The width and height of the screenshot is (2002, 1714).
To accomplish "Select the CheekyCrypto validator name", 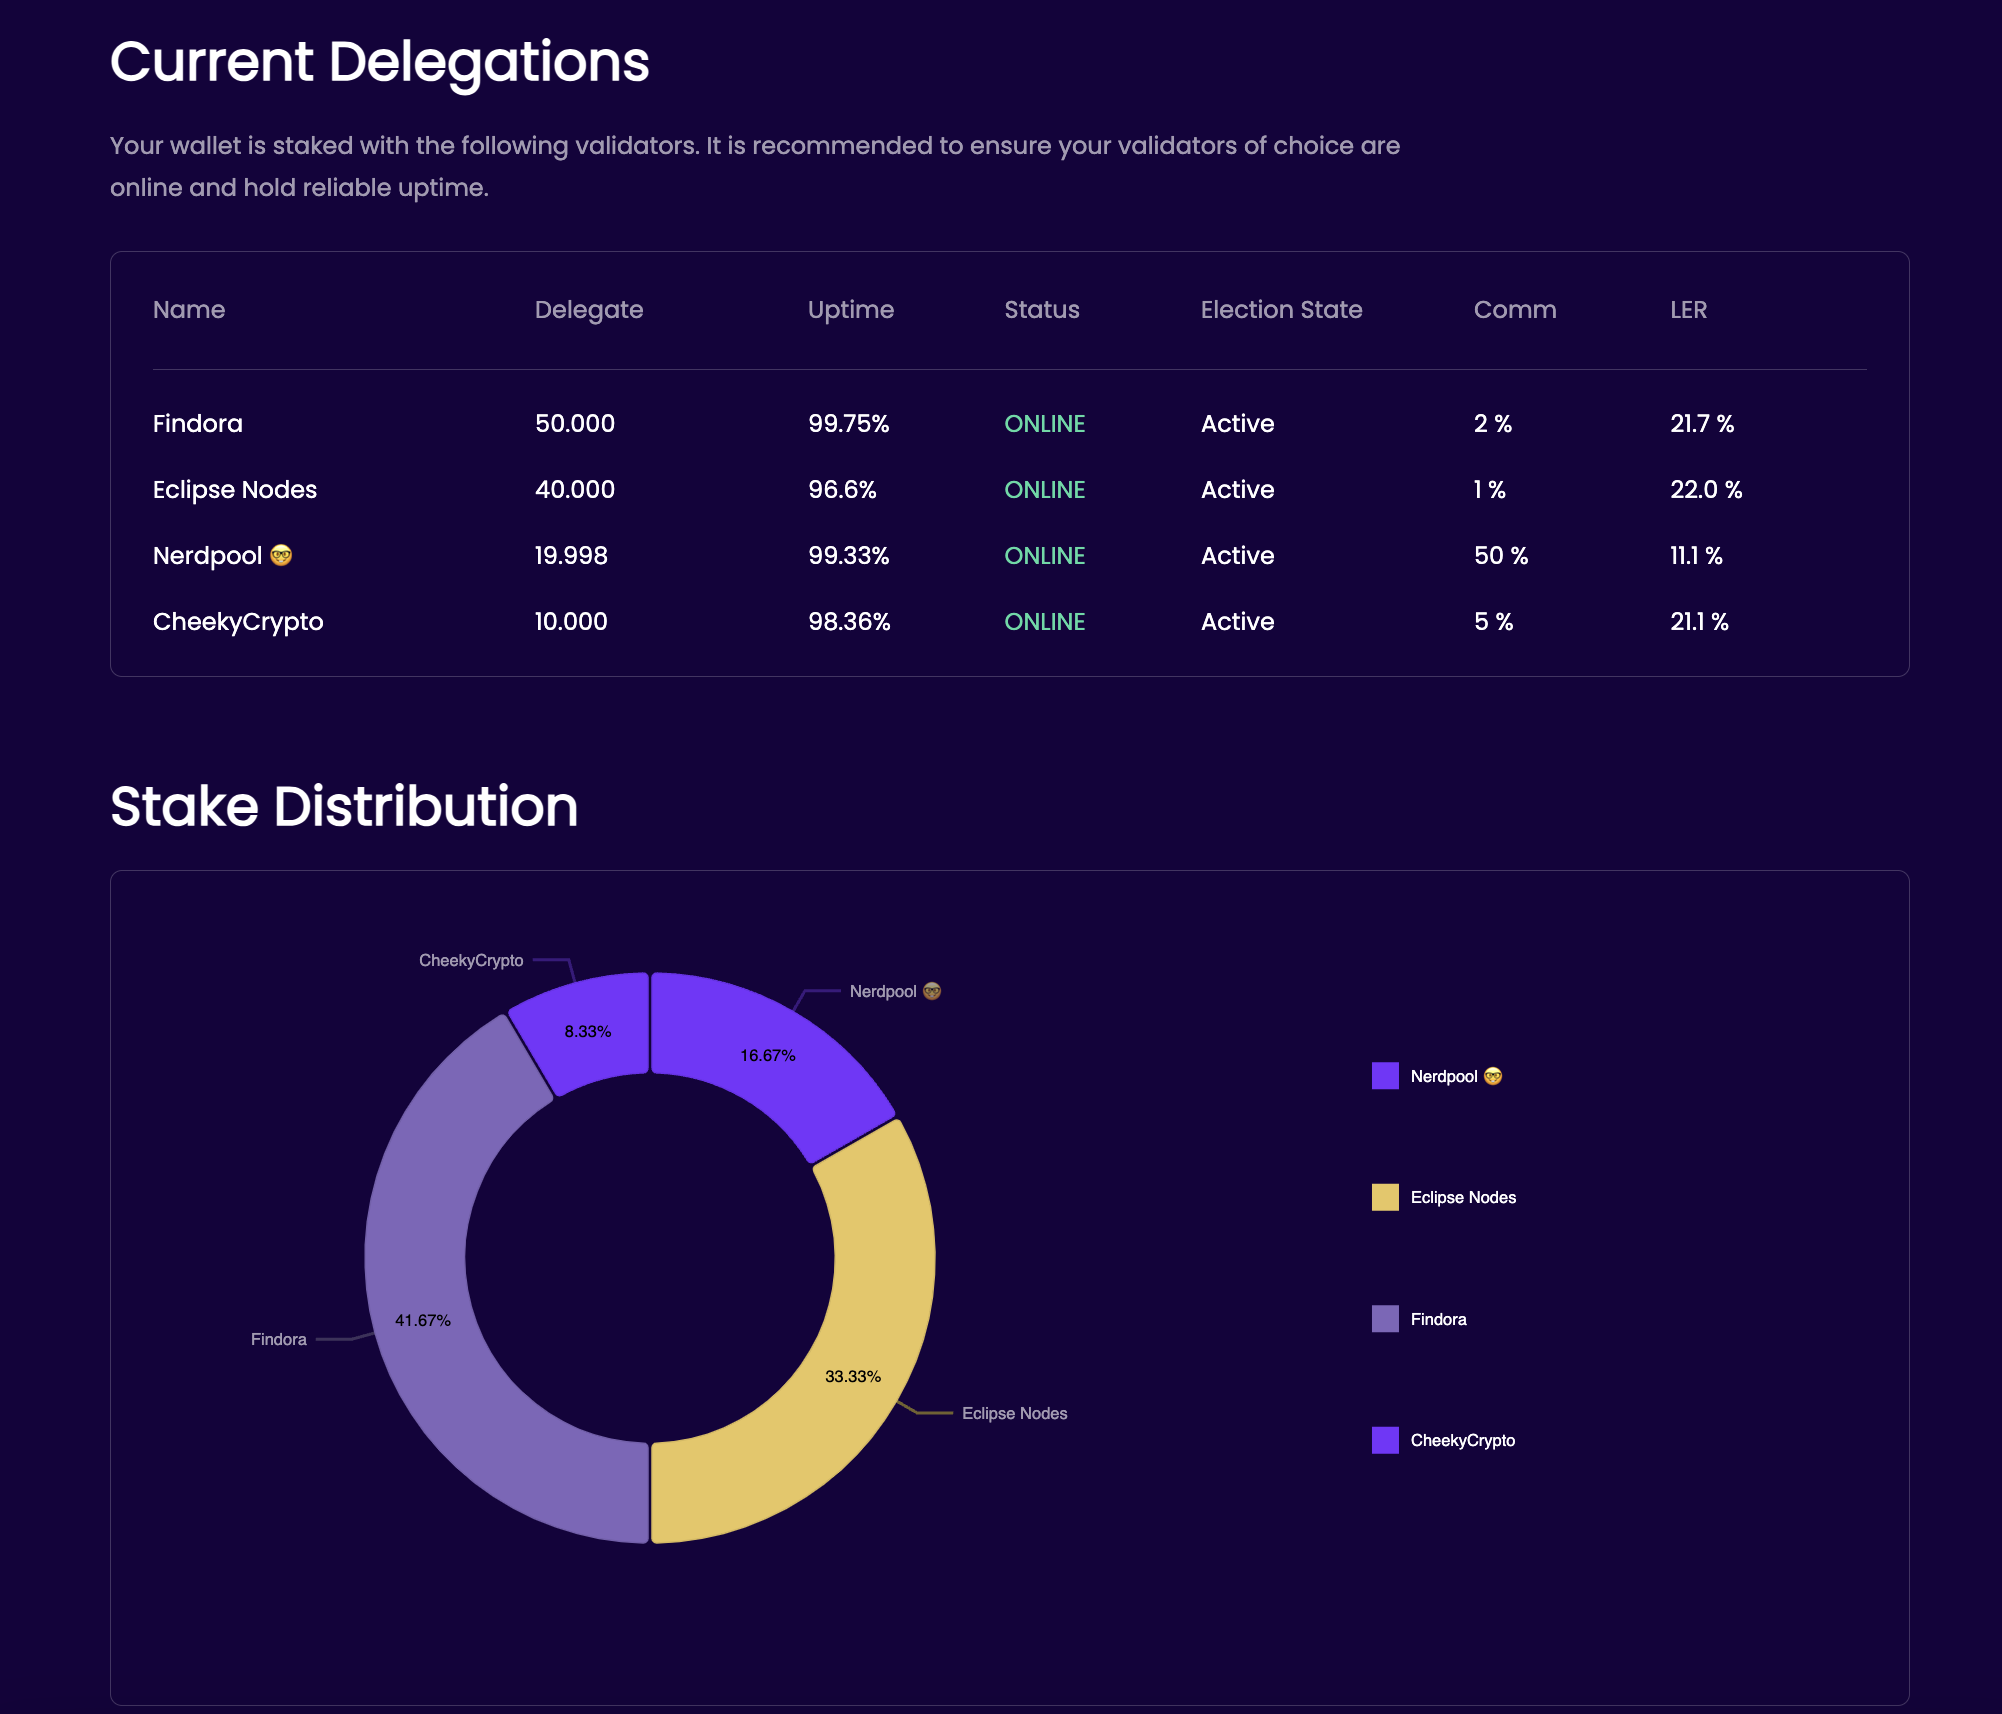I will click(x=238, y=621).
